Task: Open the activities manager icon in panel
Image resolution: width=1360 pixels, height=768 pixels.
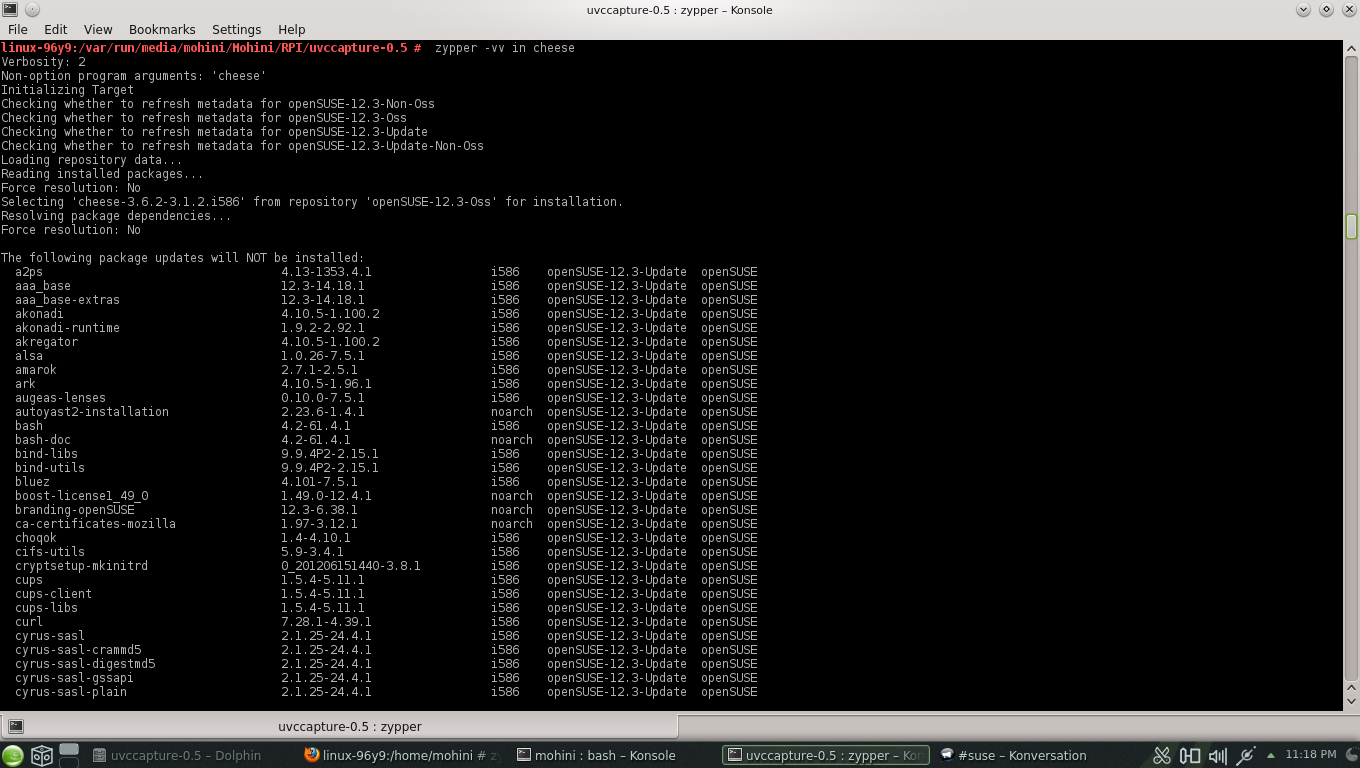Action: click(41, 755)
